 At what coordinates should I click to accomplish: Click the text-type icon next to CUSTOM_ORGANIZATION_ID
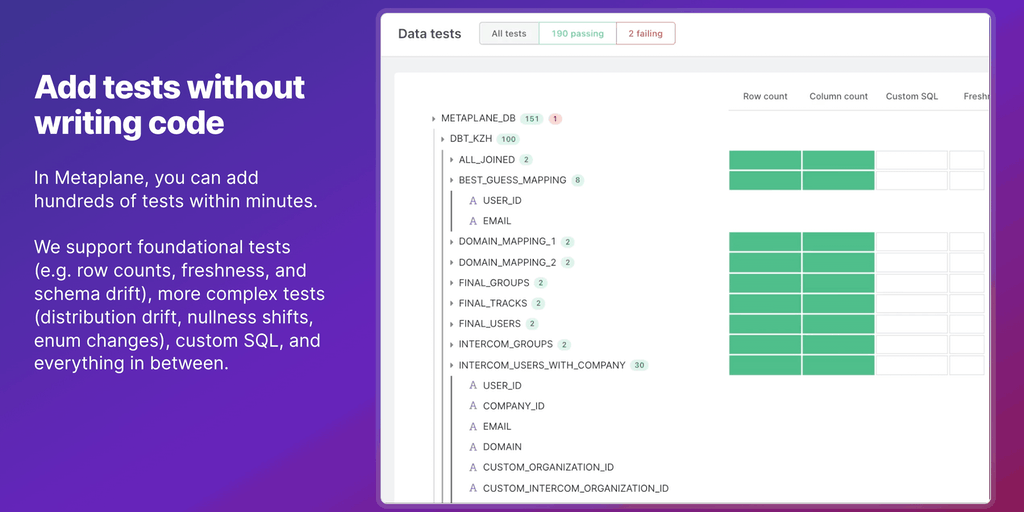[x=473, y=468]
